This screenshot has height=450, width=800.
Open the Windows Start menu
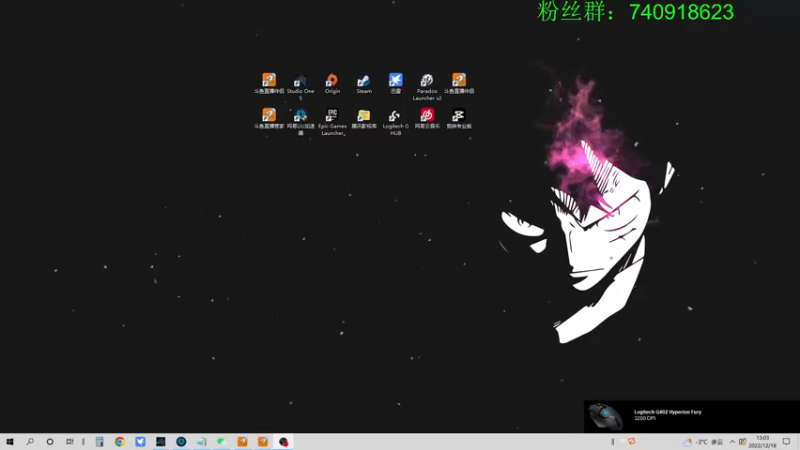coord(10,442)
